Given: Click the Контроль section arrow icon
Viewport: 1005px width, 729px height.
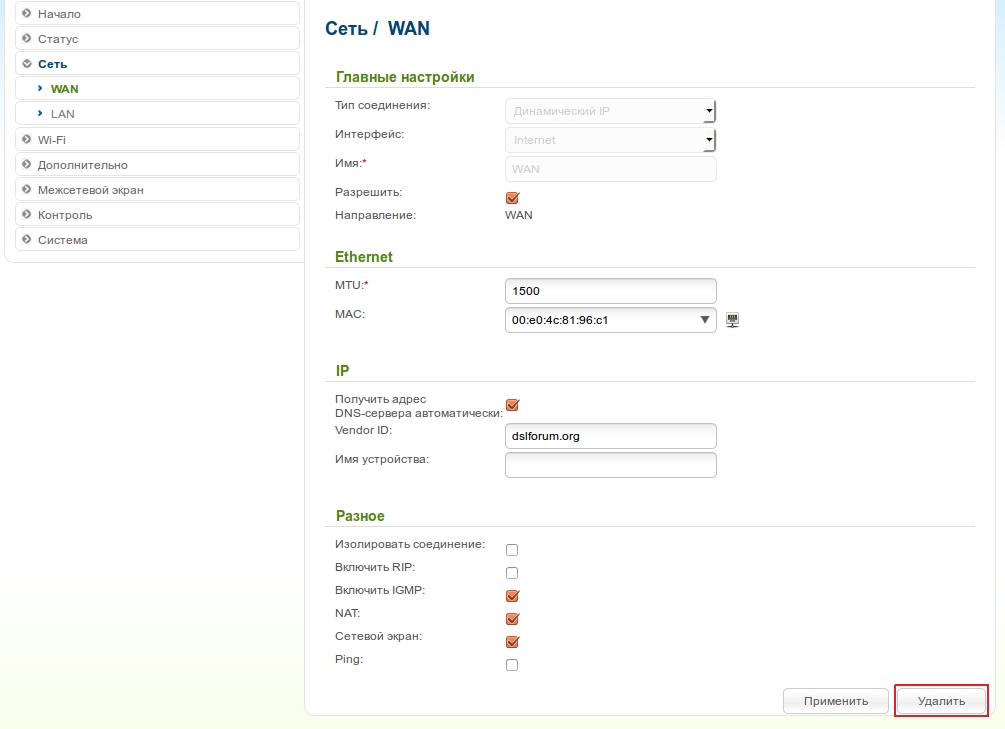Looking at the screenshot, I should 27,215.
